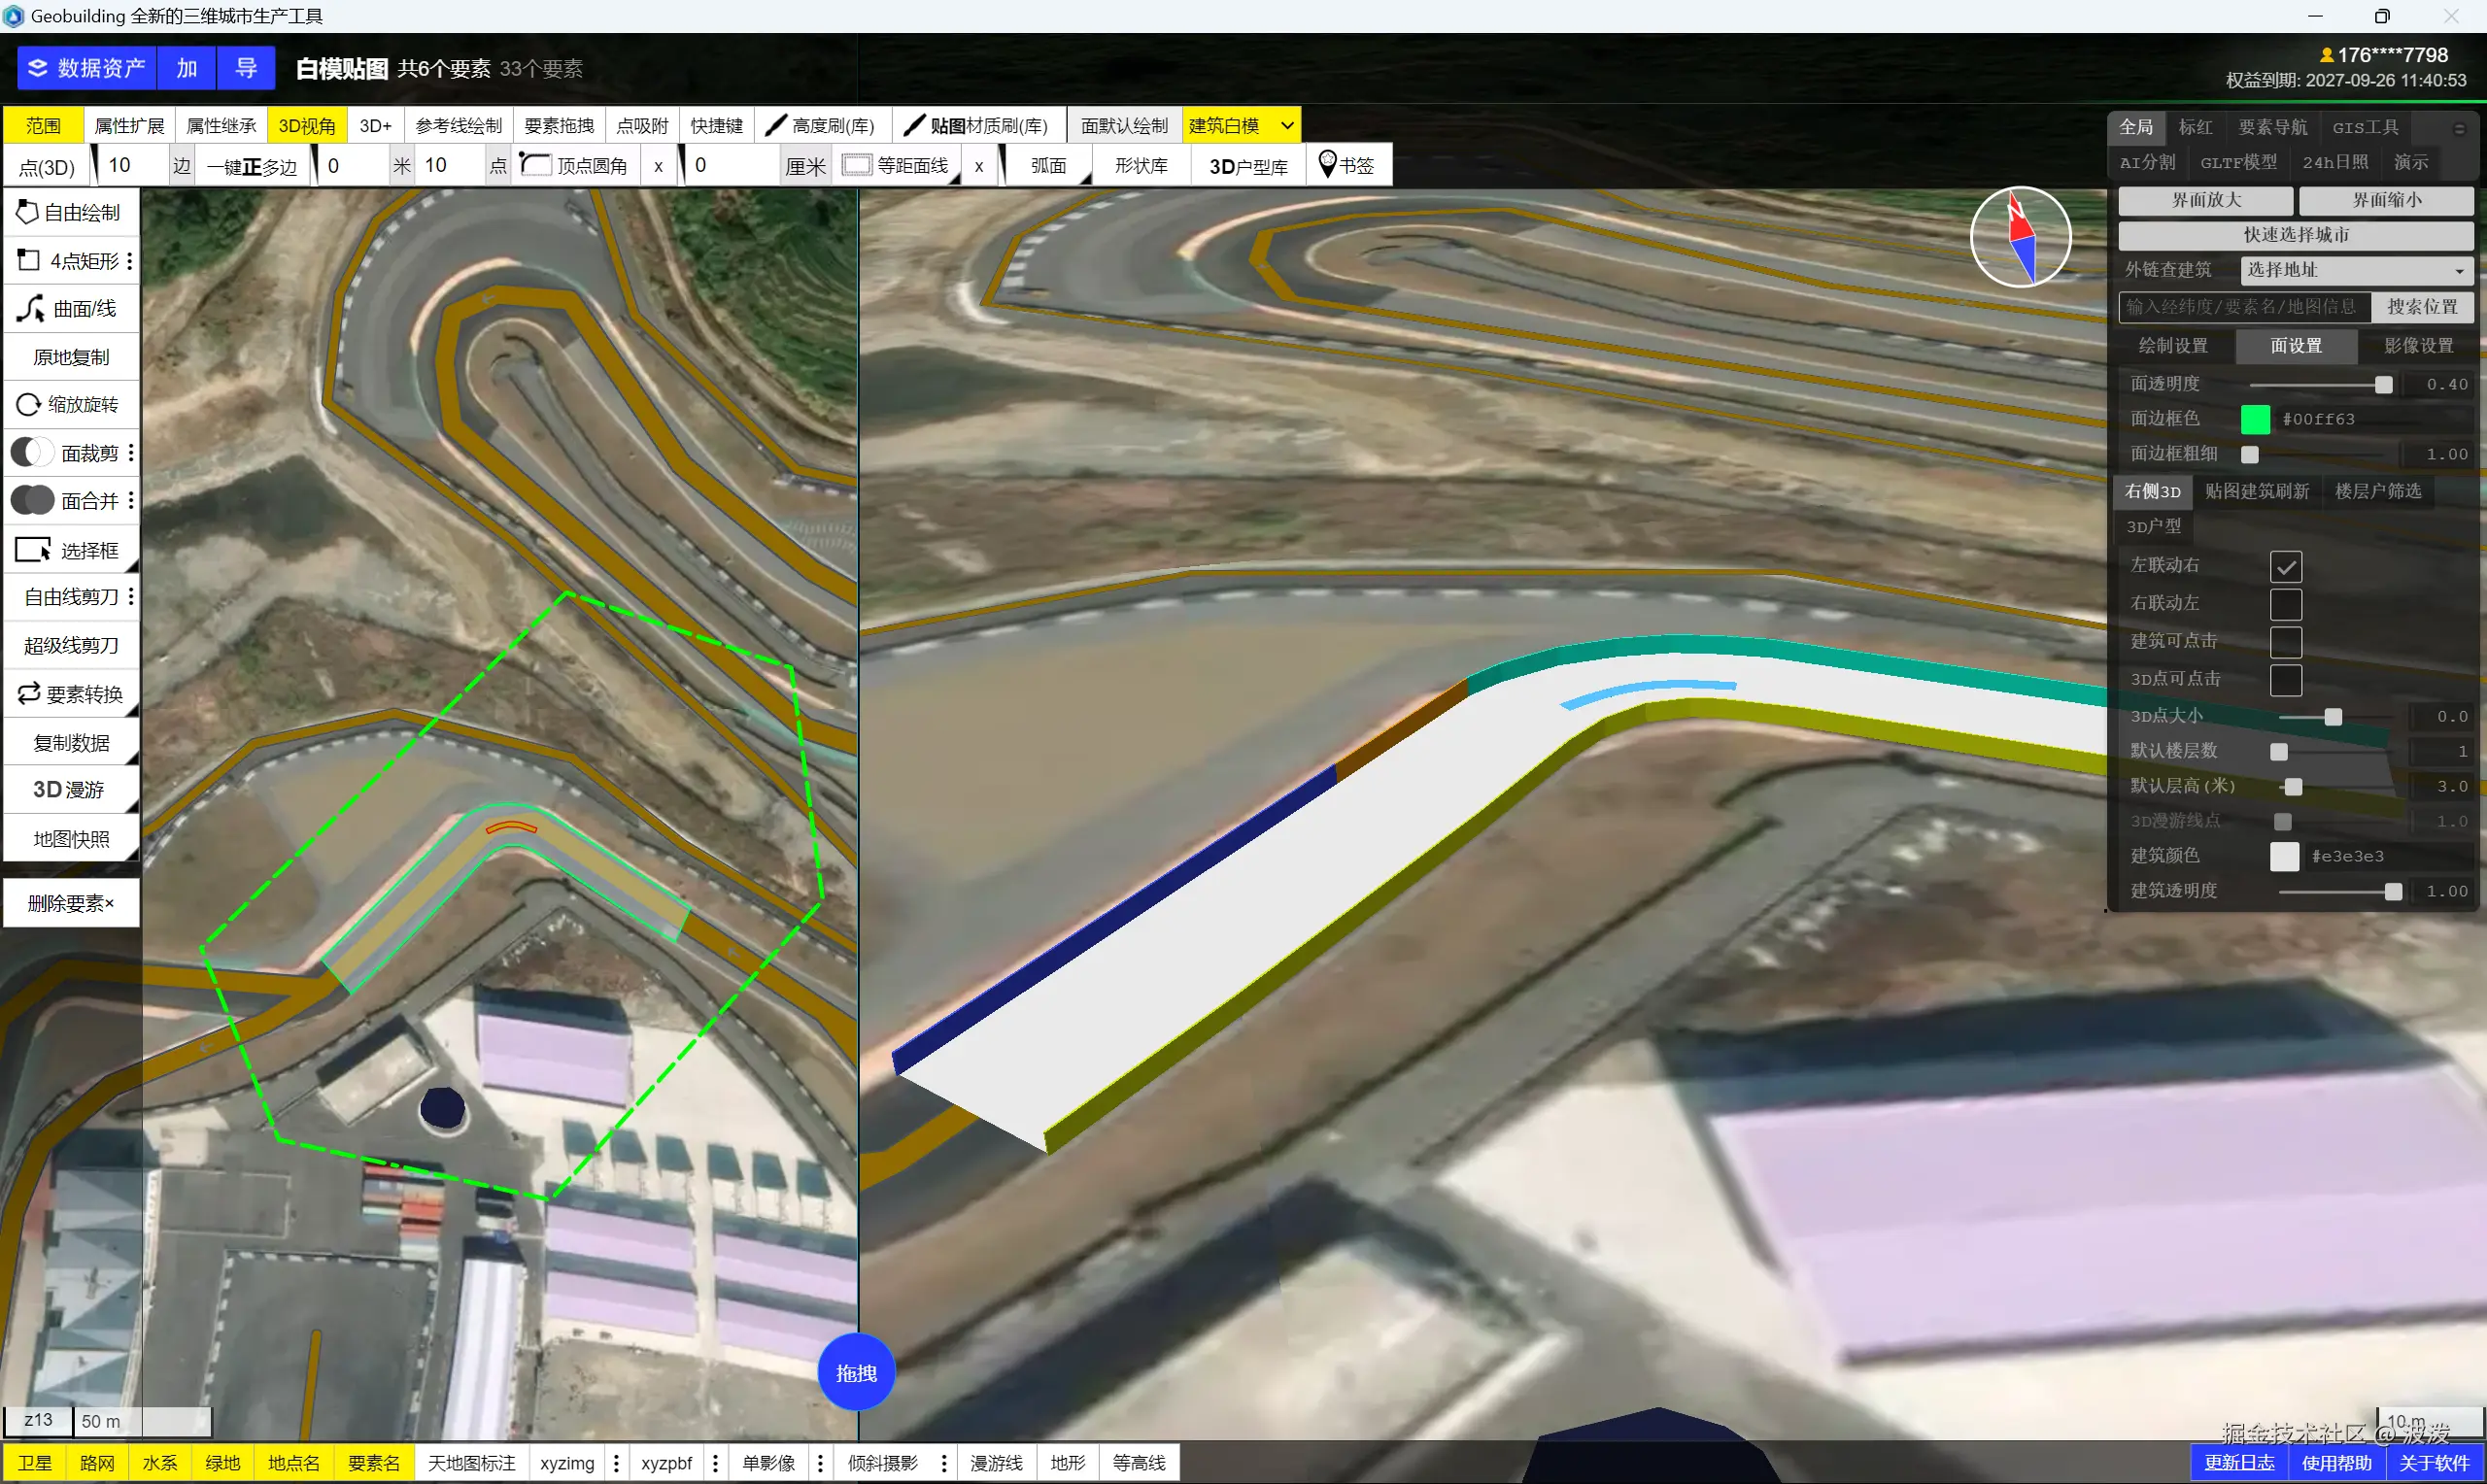Screen dimensions: 2487x1484
Task: Click the green 面边框色 color swatch
Action: 2255,419
